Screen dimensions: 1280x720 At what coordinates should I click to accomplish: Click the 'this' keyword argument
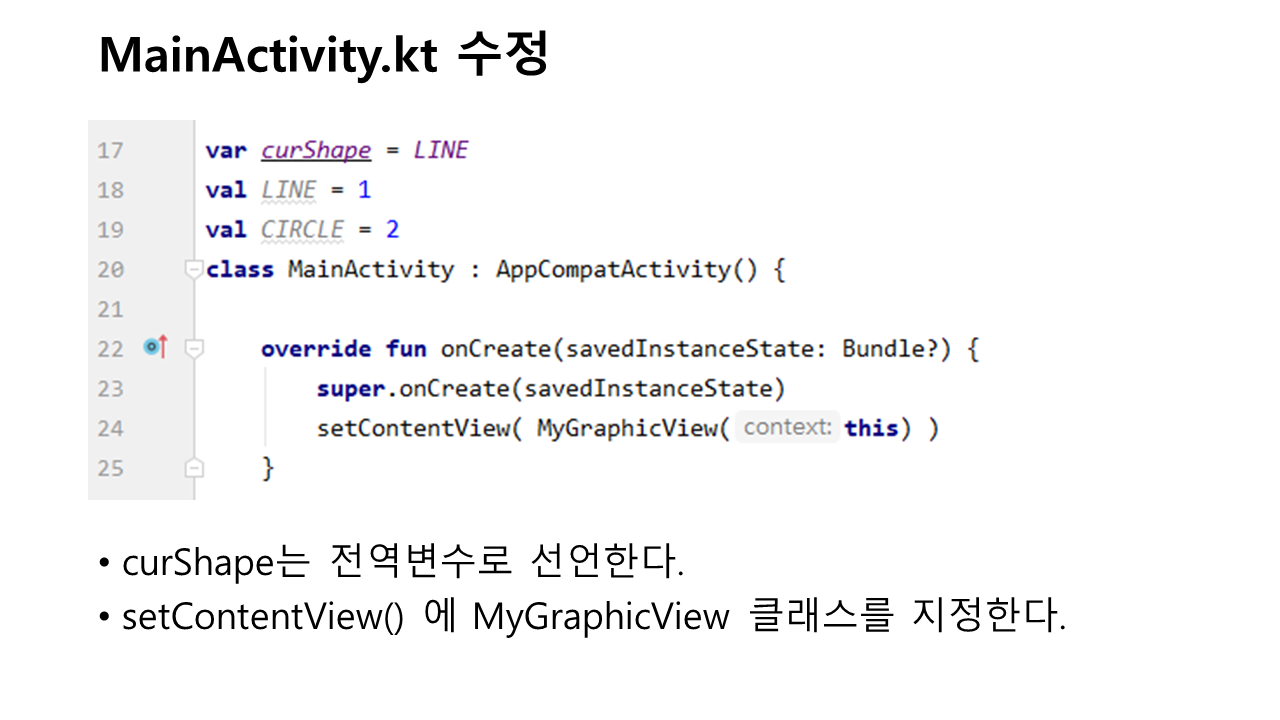tap(871, 428)
